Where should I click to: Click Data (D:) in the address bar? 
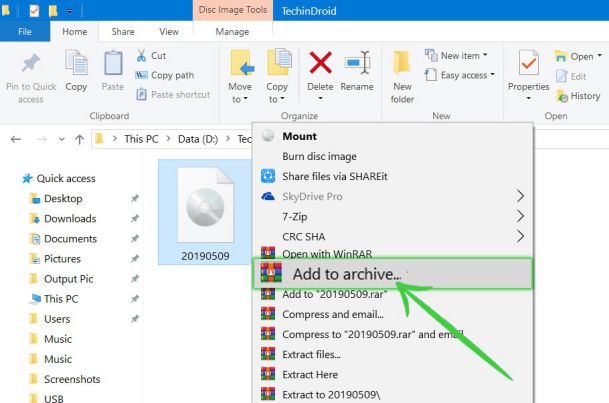pyautogui.click(x=198, y=139)
